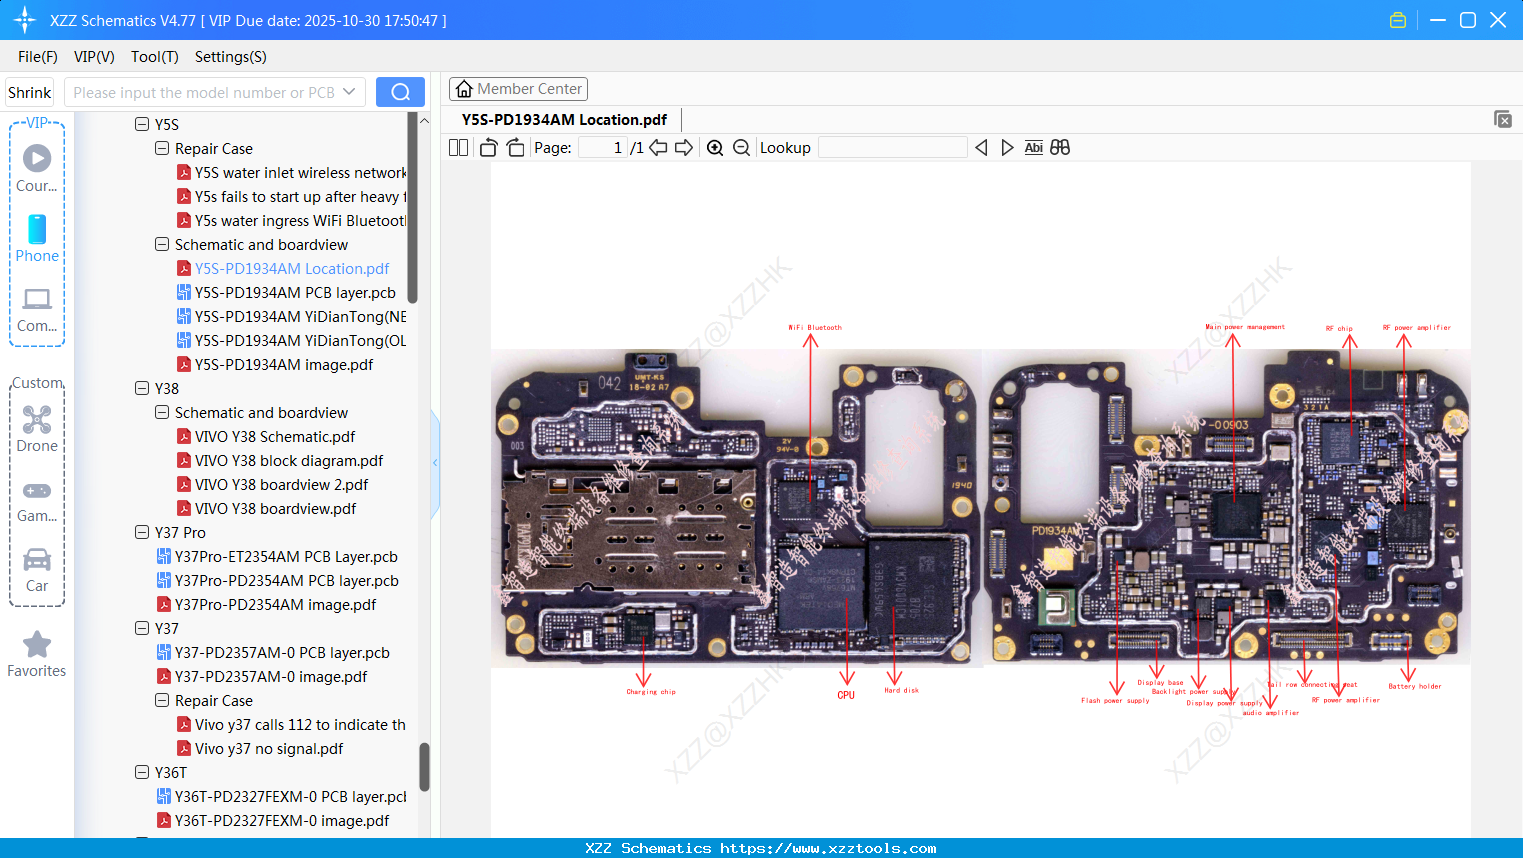Collapse the Y5S tree node
This screenshot has width=1523, height=858.
(142, 124)
